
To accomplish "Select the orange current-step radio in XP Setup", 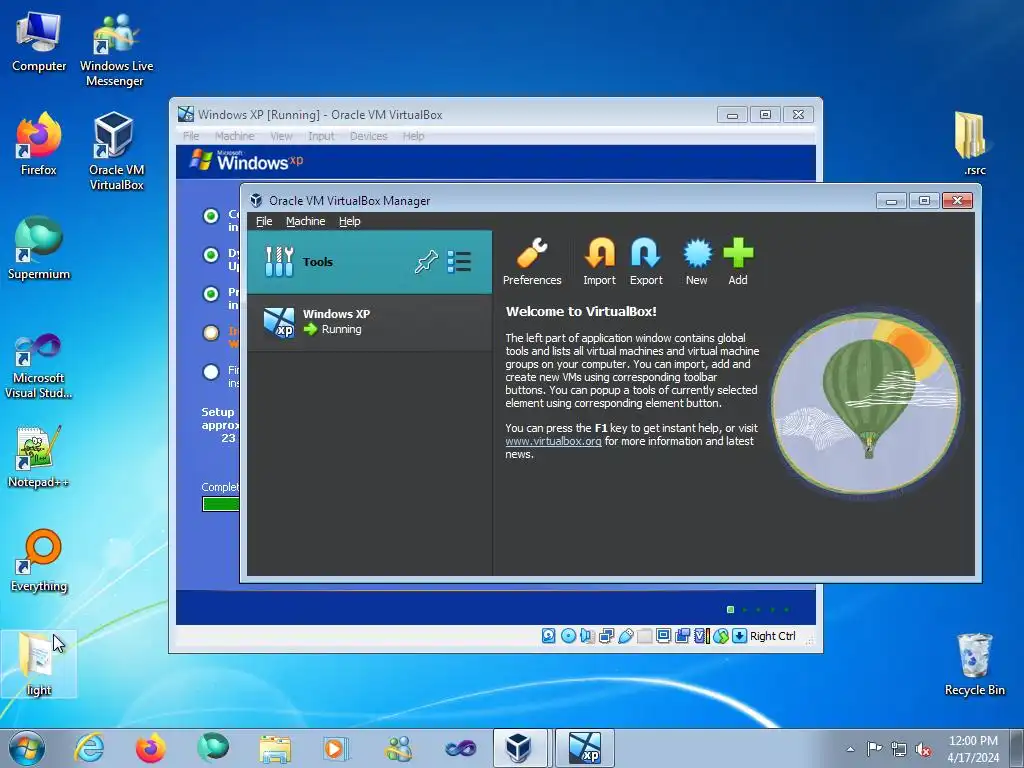I will pyautogui.click(x=211, y=333).
